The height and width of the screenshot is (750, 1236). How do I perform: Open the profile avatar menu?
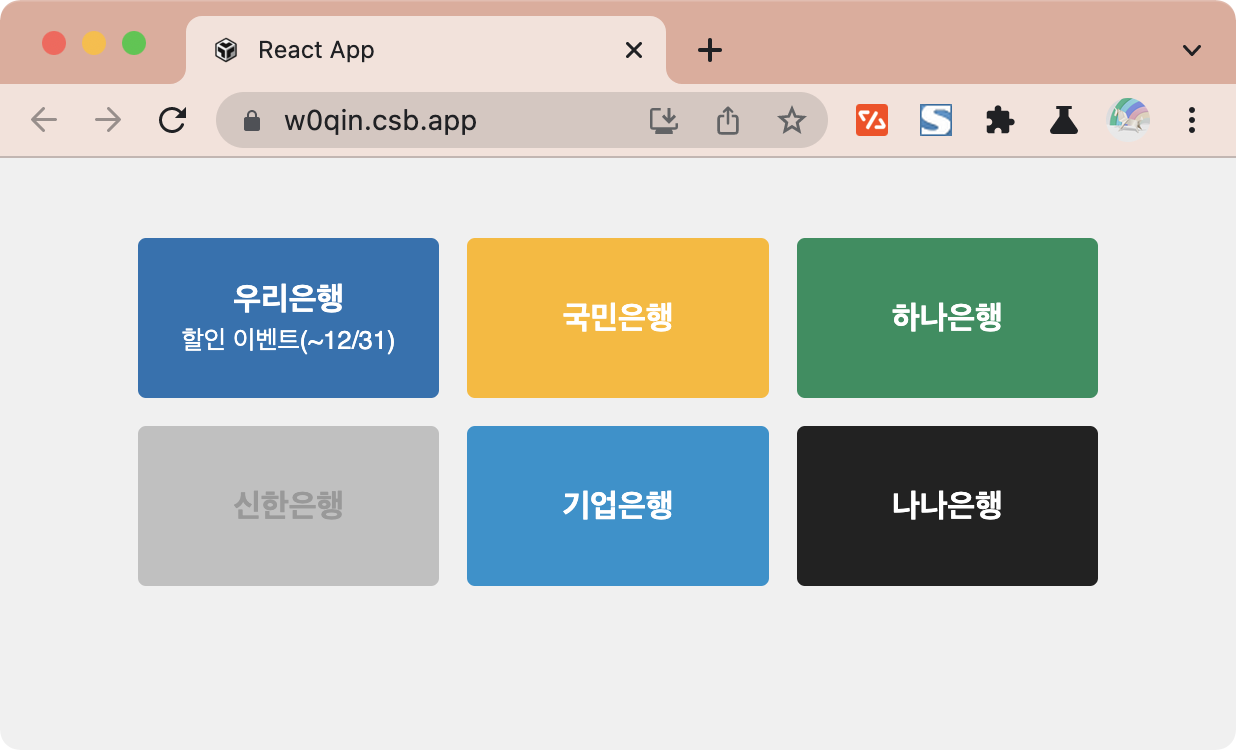(x=1128, y=120)
